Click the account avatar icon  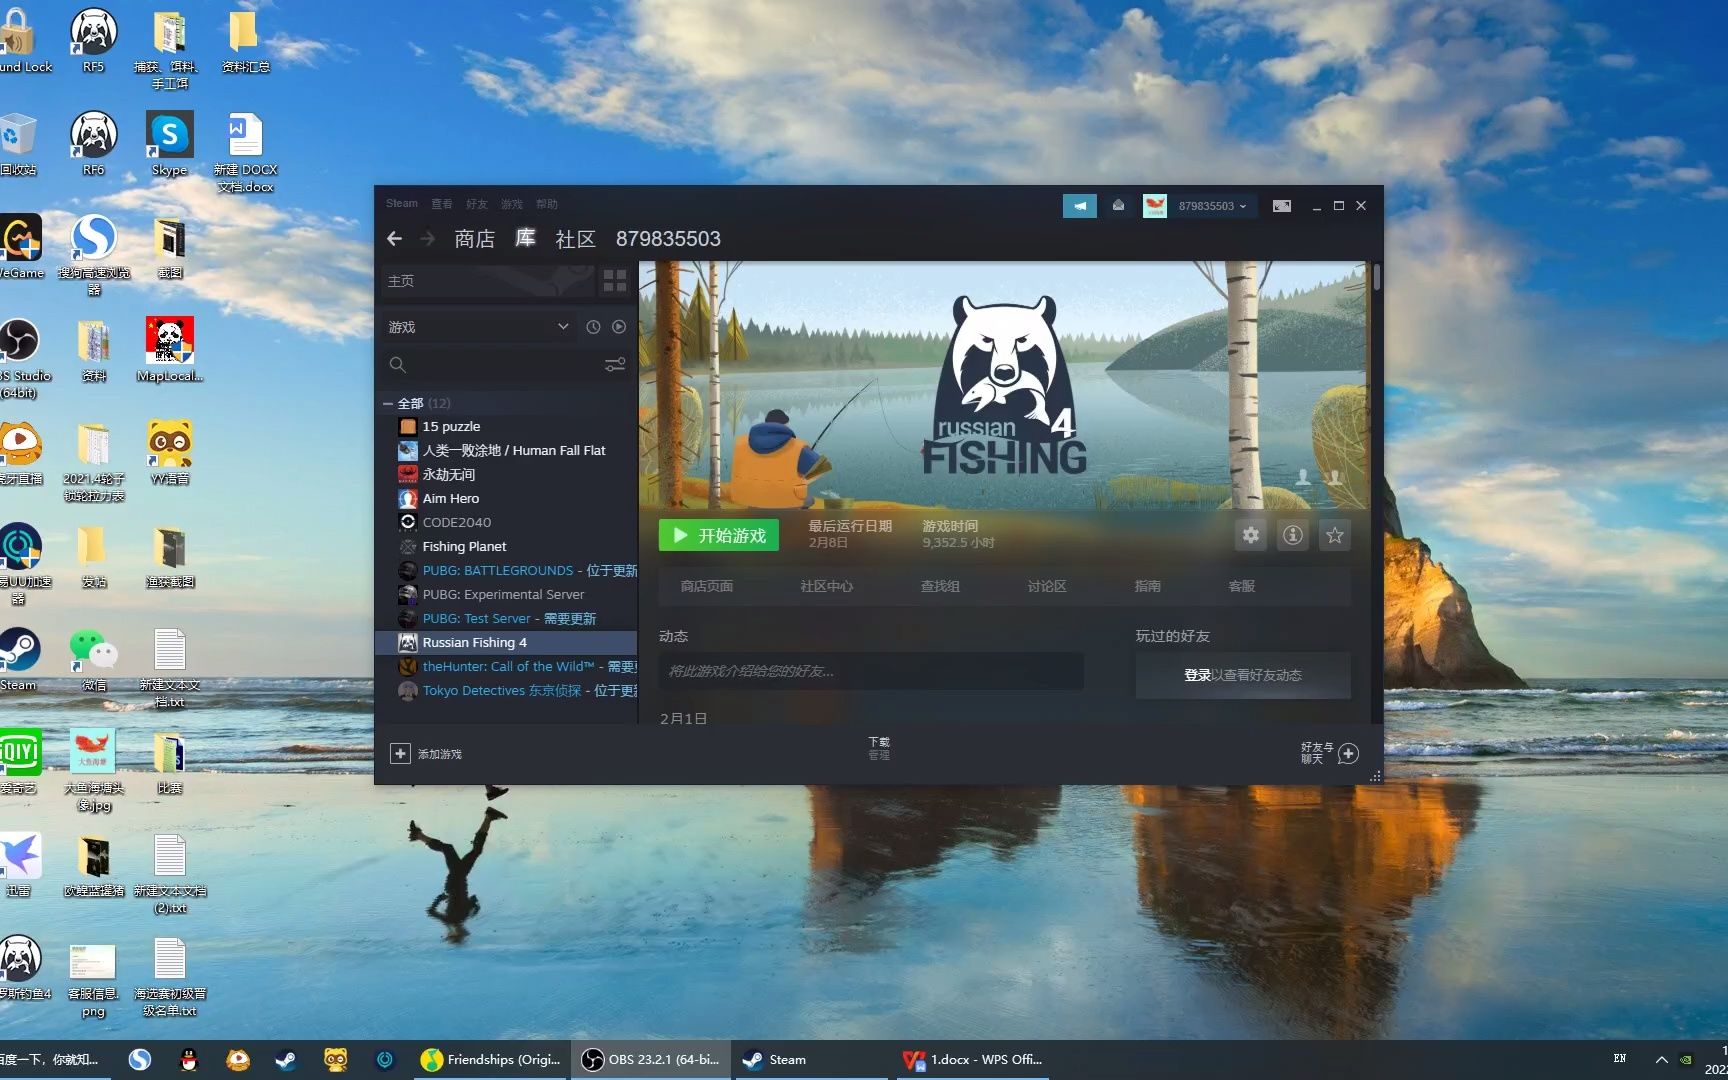pos(1155,206)
